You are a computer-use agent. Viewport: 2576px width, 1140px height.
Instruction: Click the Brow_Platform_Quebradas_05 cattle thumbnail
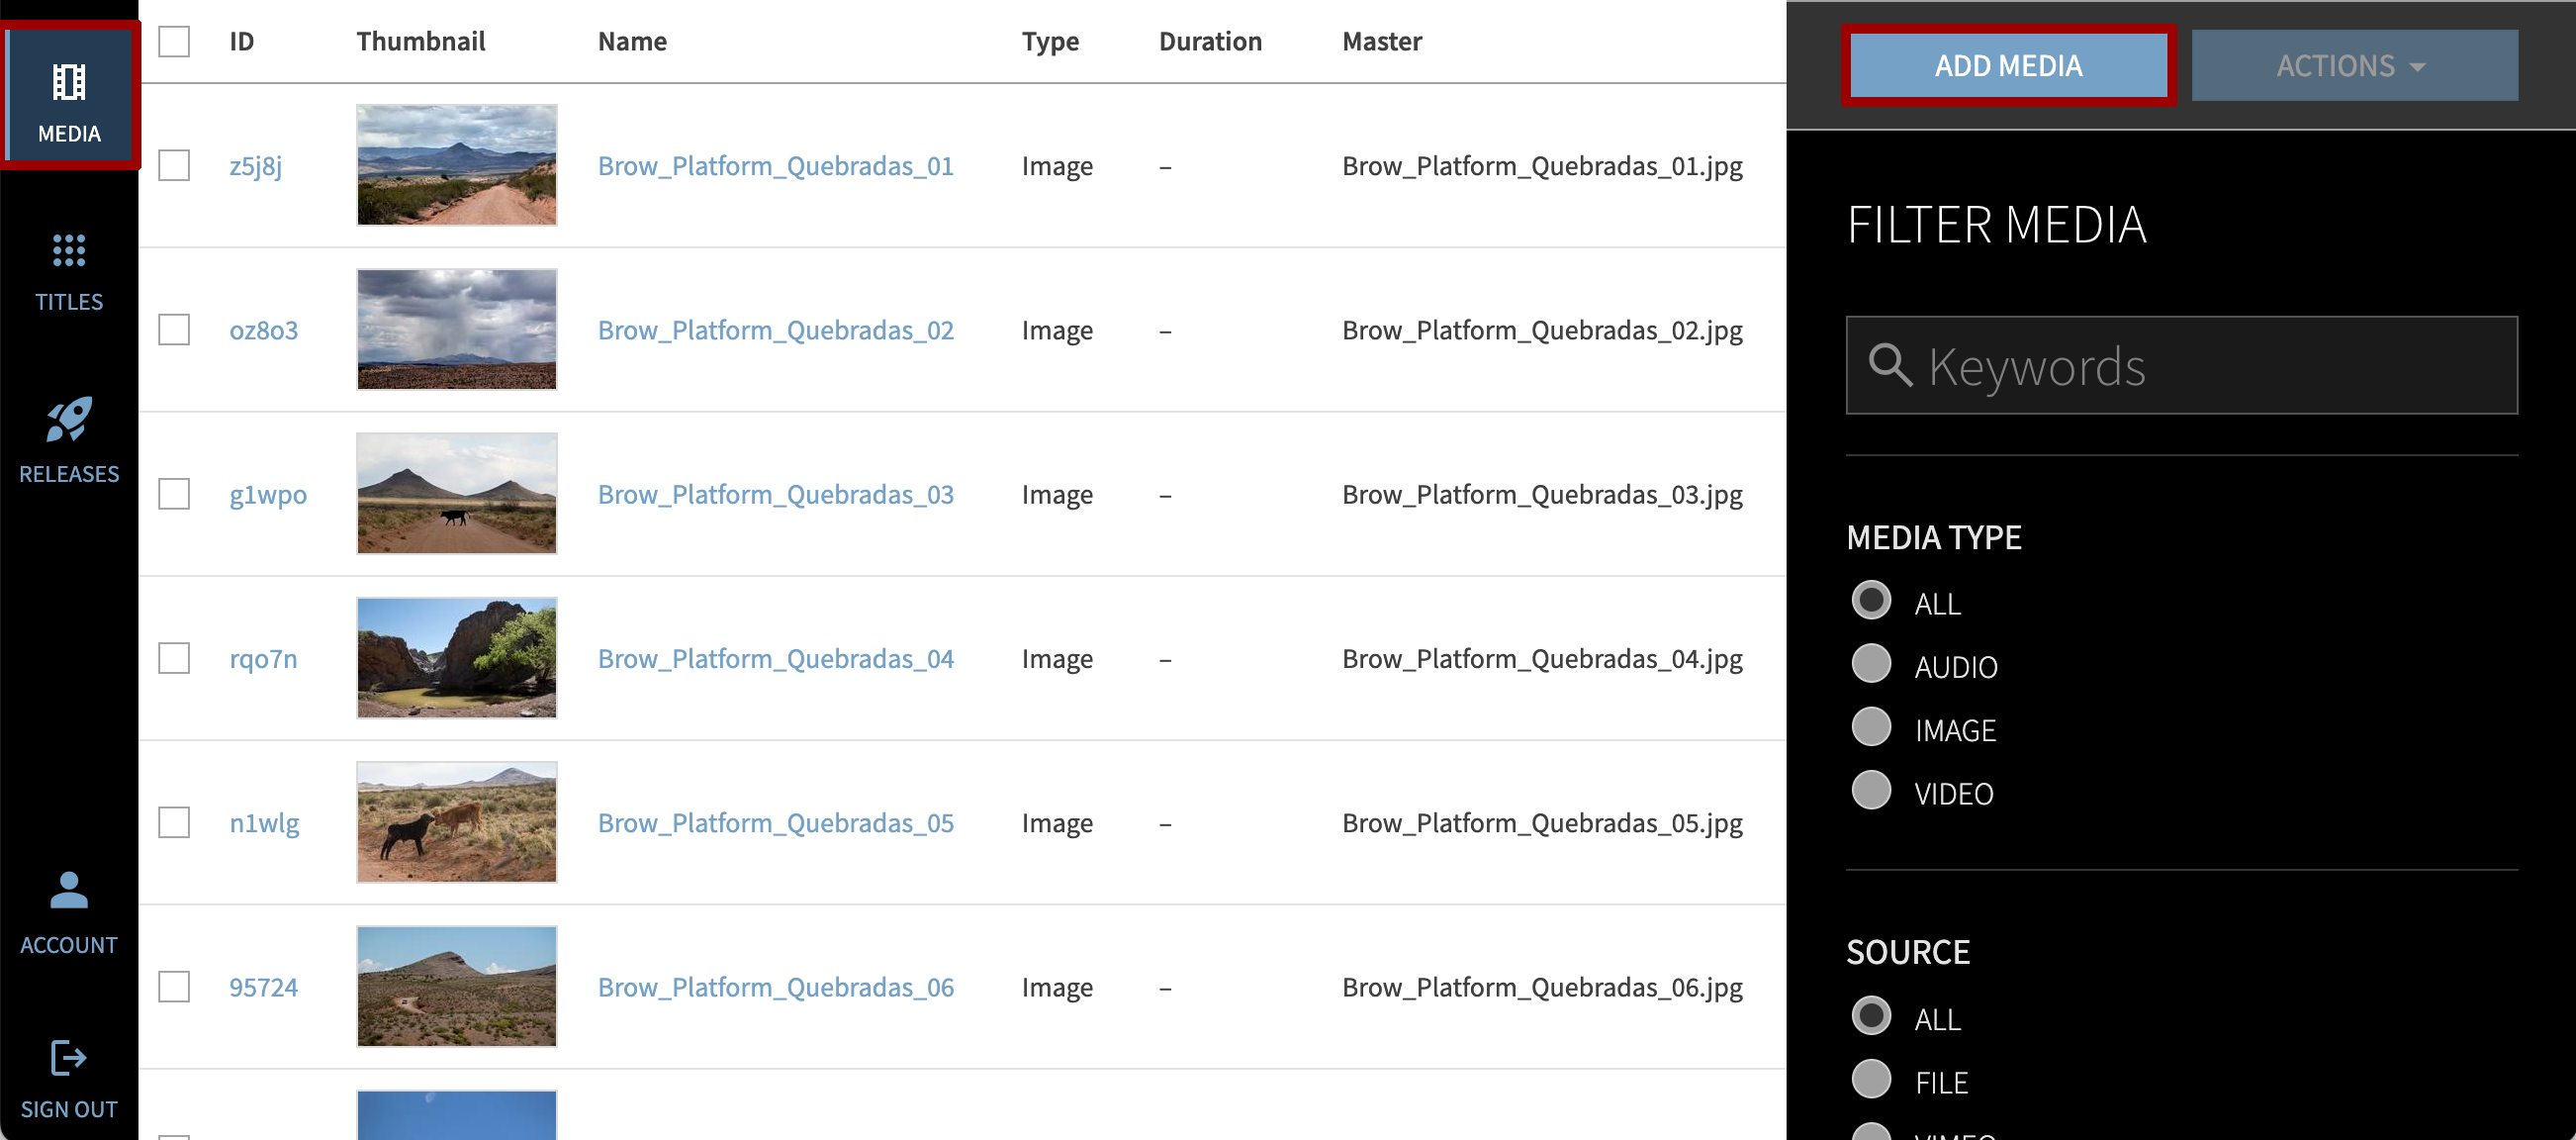457,822
